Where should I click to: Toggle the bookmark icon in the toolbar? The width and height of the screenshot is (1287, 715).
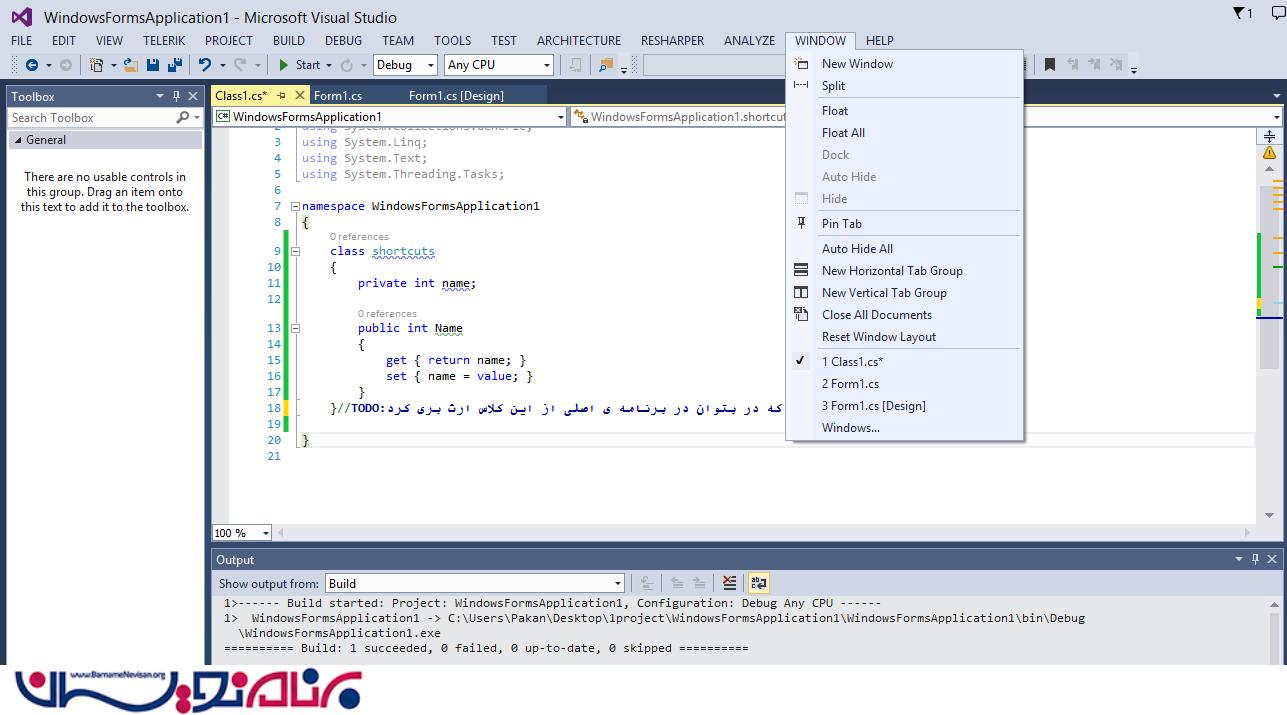point(1050,65)
